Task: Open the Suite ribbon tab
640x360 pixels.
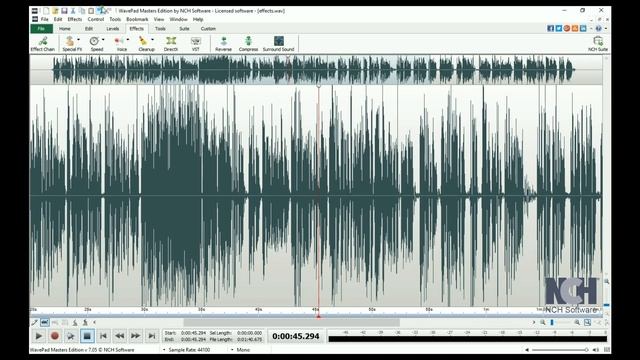Action: coord(184,29)
